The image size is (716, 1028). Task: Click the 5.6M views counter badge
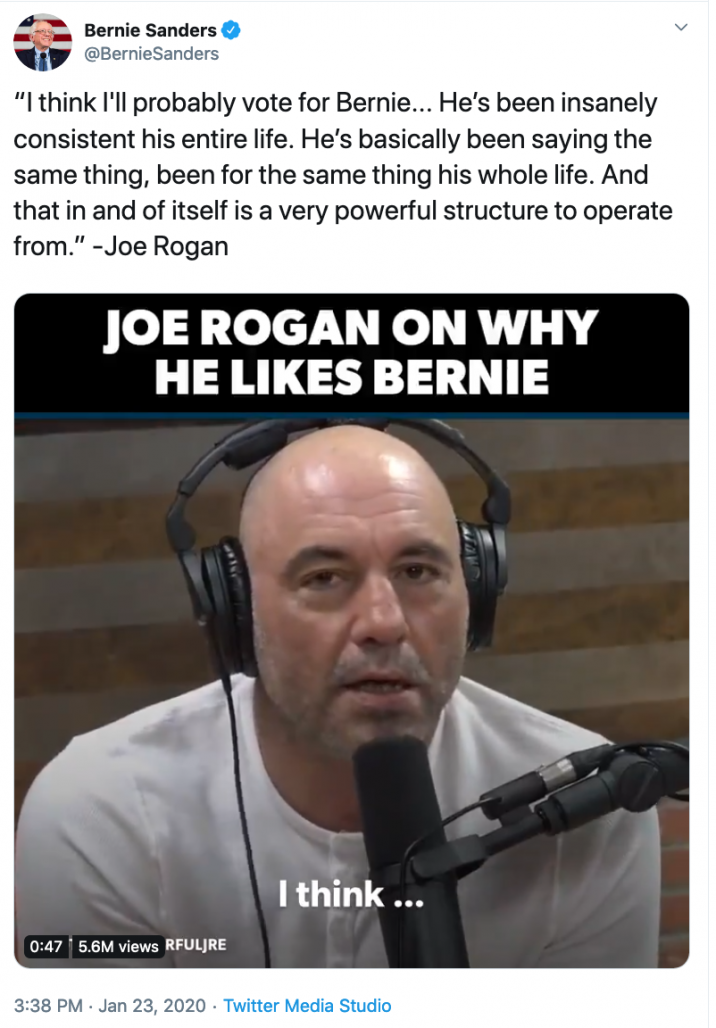click(118, 946)
